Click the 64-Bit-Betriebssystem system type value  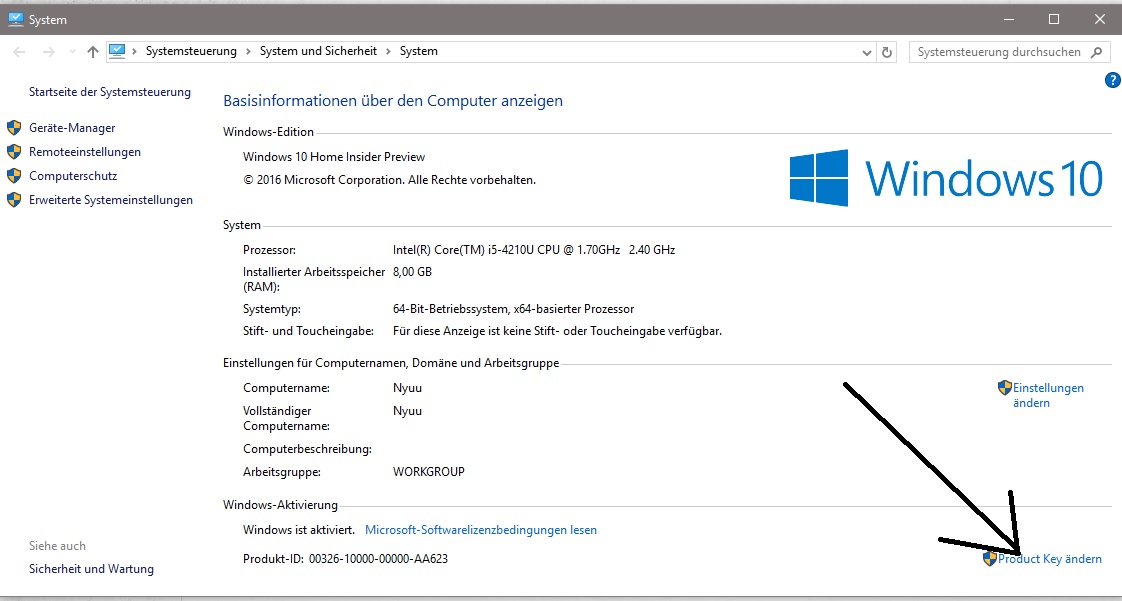coord(514,310)
